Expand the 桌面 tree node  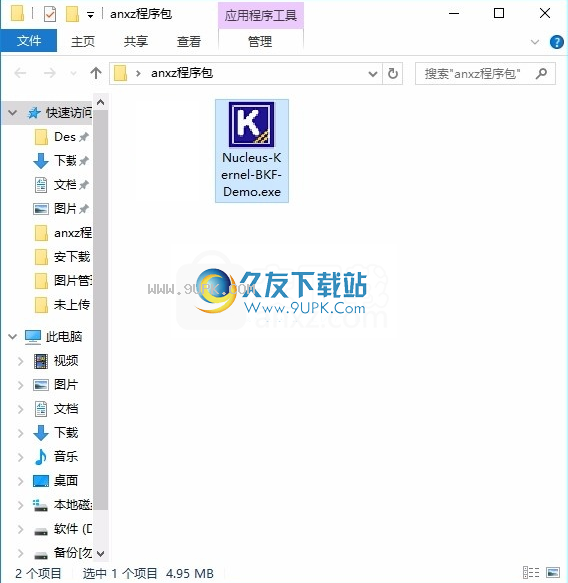[20, 481]
